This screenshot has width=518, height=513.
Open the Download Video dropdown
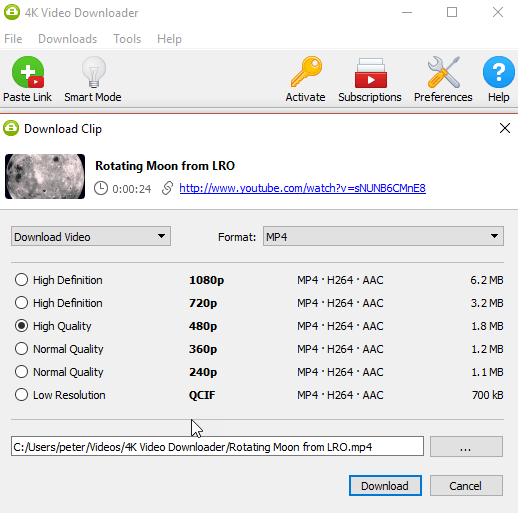coord(91,236)
